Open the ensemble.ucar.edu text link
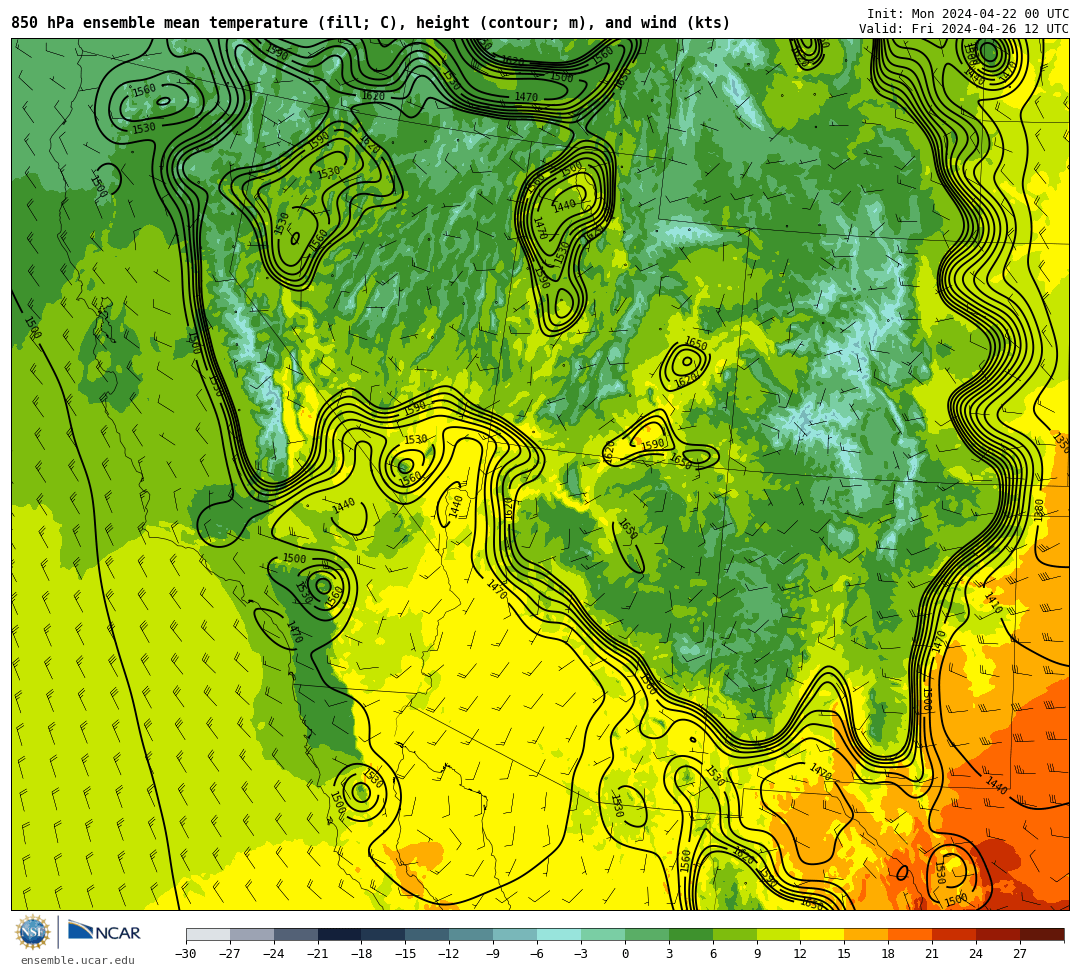 pos(77,960)
